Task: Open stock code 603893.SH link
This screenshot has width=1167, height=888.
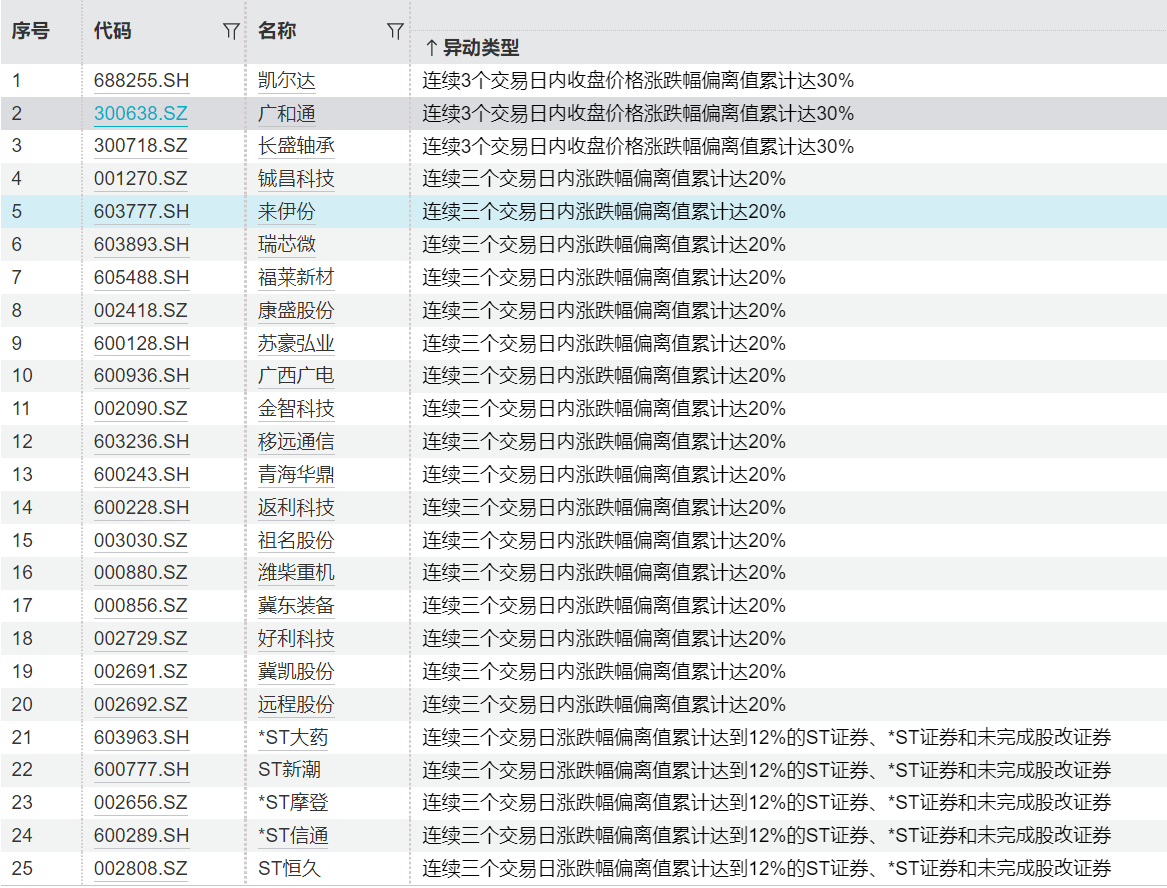Action: 141,244
